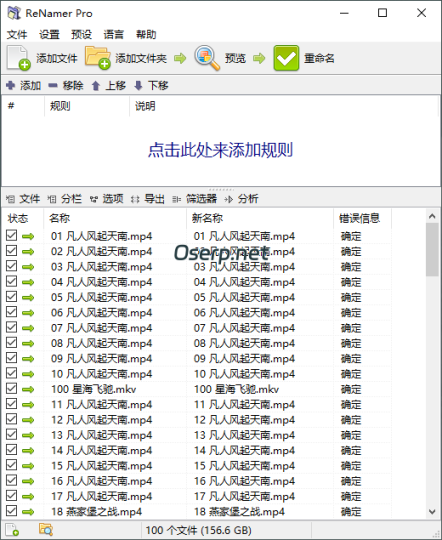Uncheck the checkbox for 01 凡人风起天南.mp4
The height and width of the screenshot is (540, 442).
pyautogui.click(x=11, y=236)
